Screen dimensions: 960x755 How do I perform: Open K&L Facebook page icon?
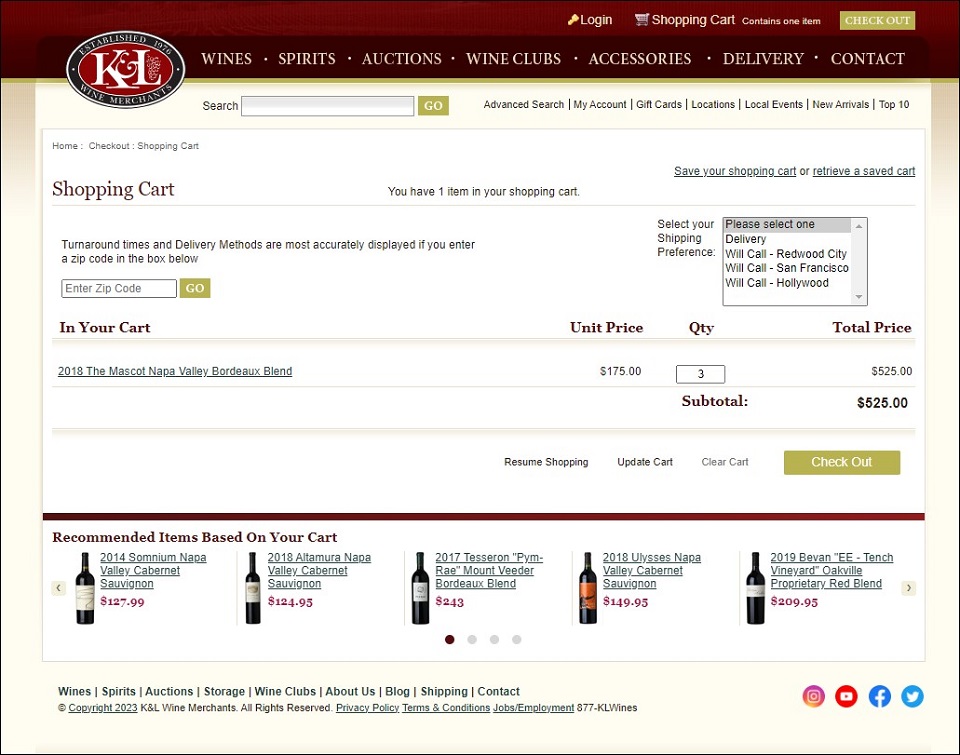coord(880,696)
